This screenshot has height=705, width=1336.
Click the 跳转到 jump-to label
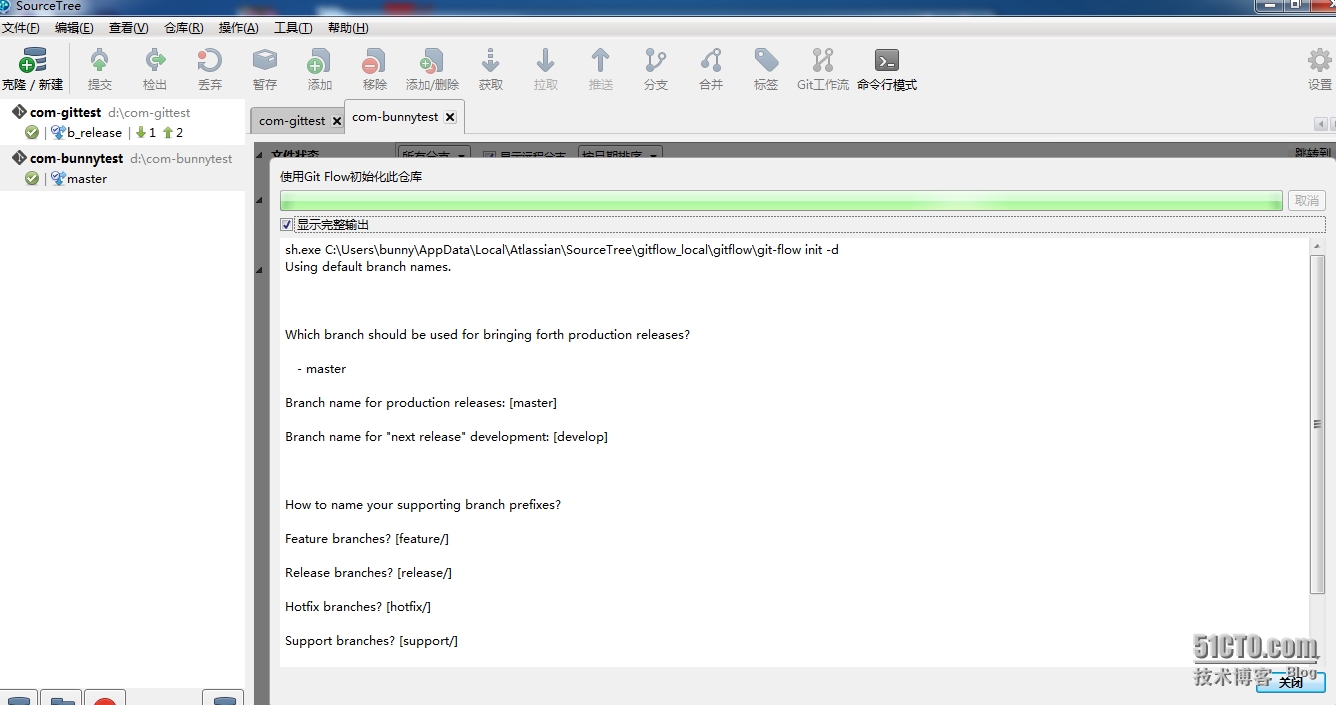pos(1313,153)
